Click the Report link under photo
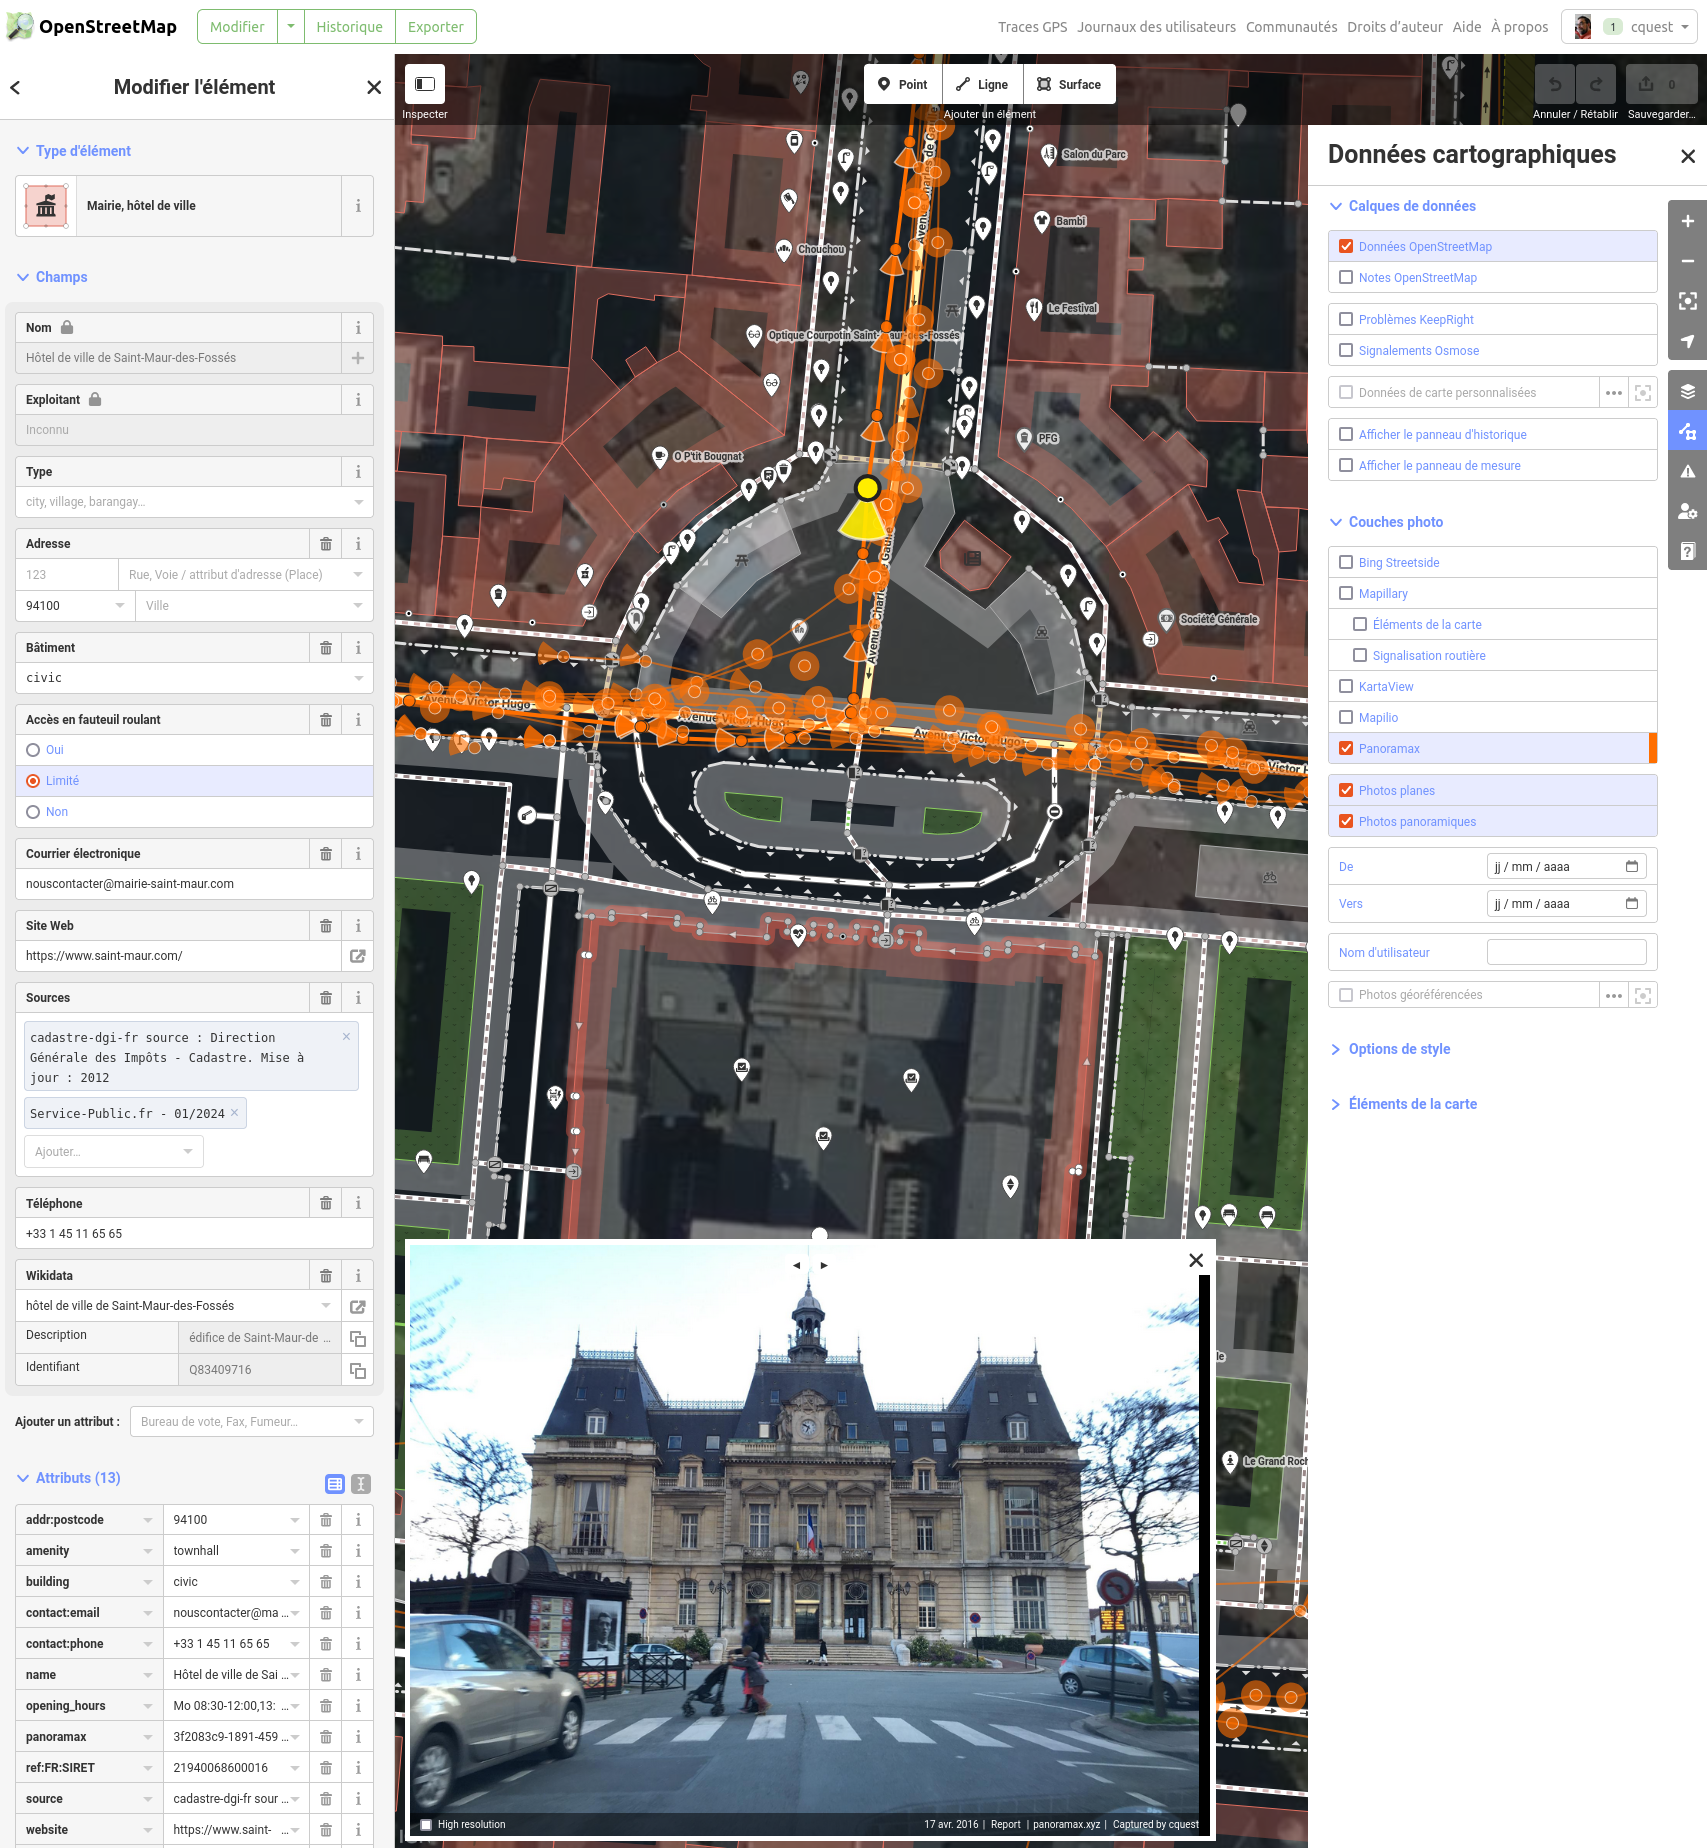This screenshot has width=1707, height=1848. (x=1005, y=1824)
